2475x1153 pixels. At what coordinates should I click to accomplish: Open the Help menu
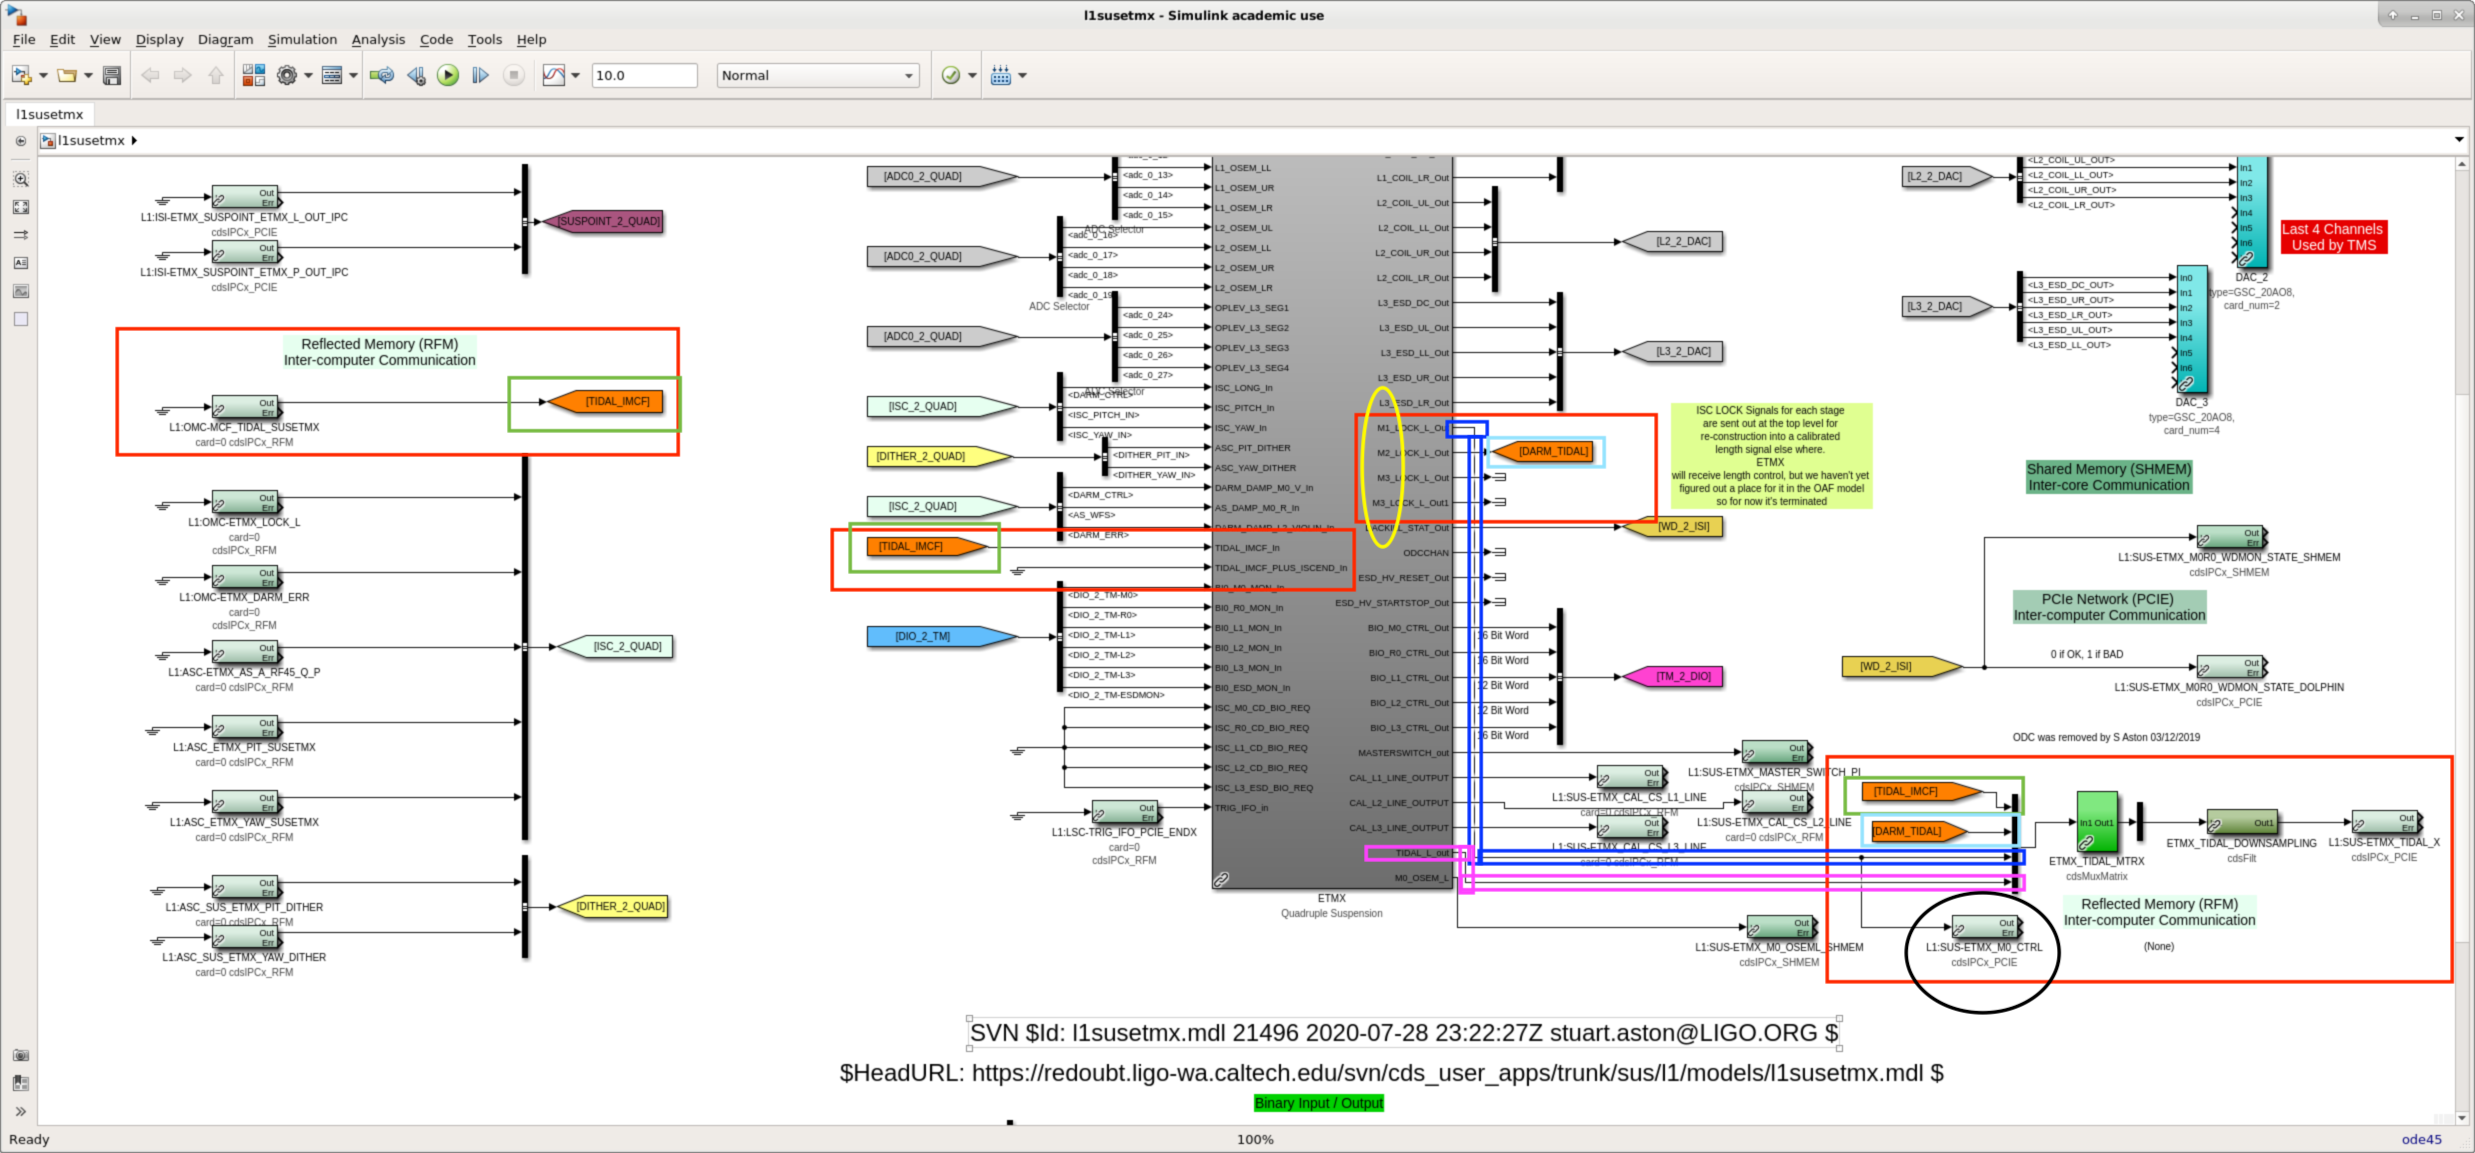pyautogui.click(x=531, y=40)
